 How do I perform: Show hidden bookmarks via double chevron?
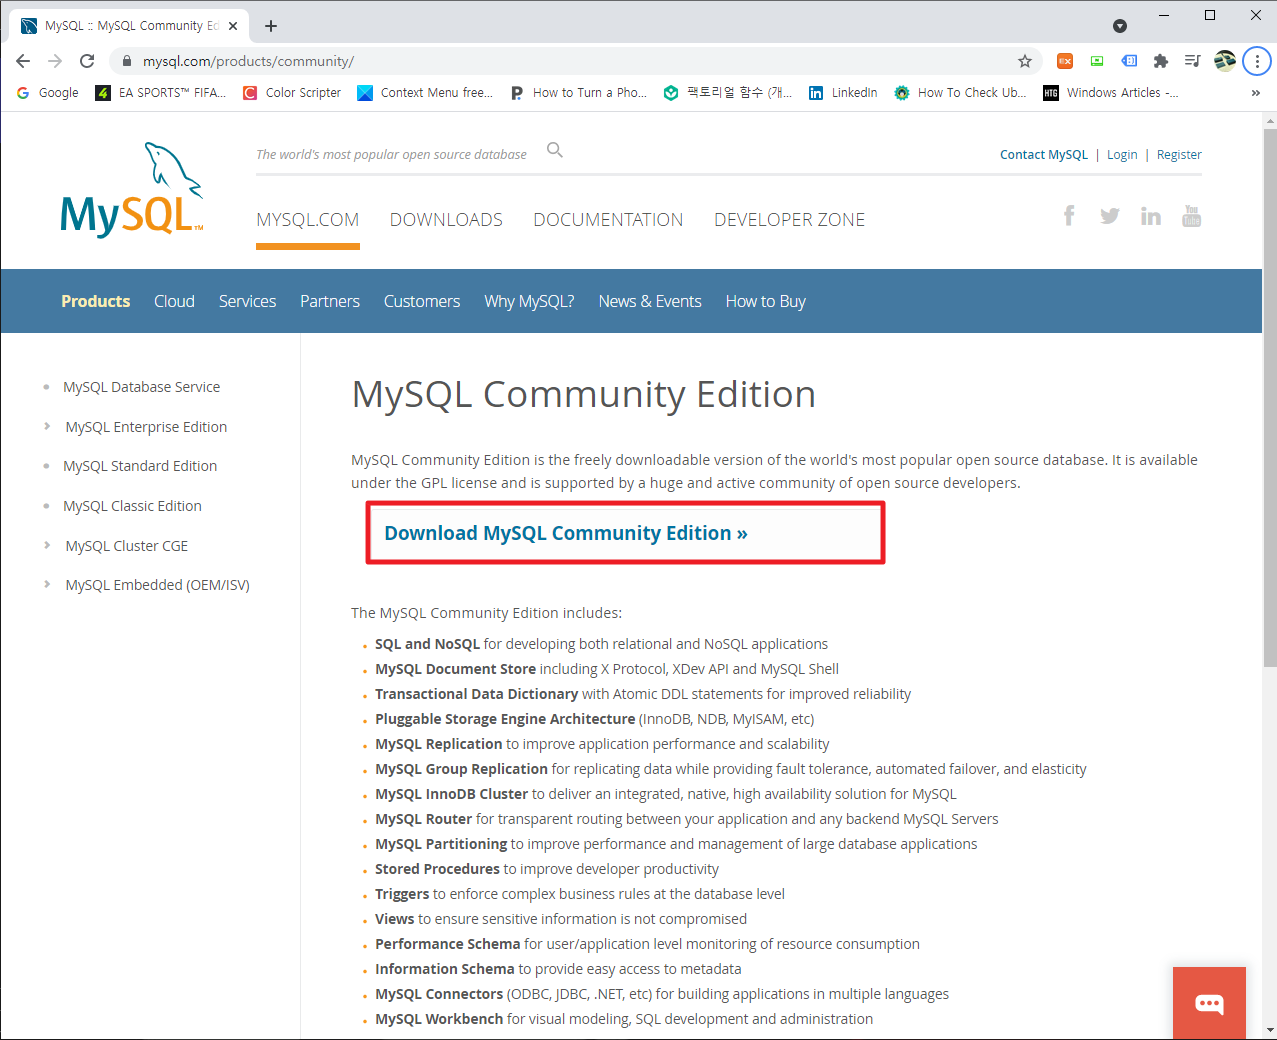1256,93
